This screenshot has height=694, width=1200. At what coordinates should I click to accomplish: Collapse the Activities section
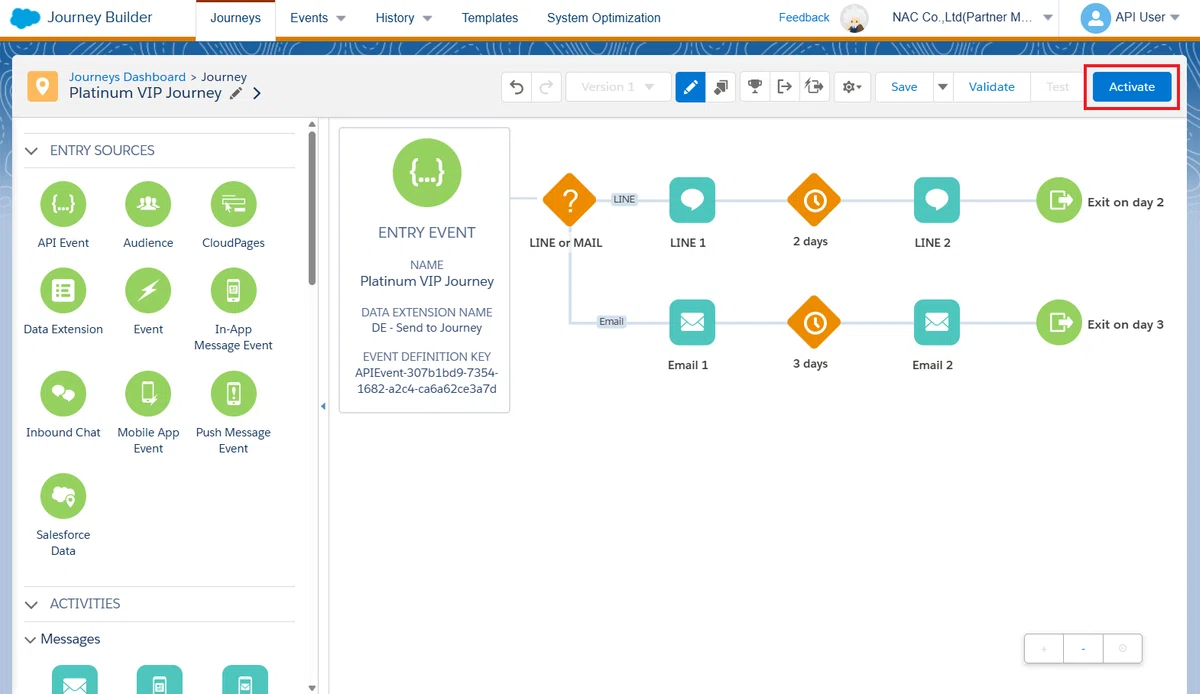[32, 604]
